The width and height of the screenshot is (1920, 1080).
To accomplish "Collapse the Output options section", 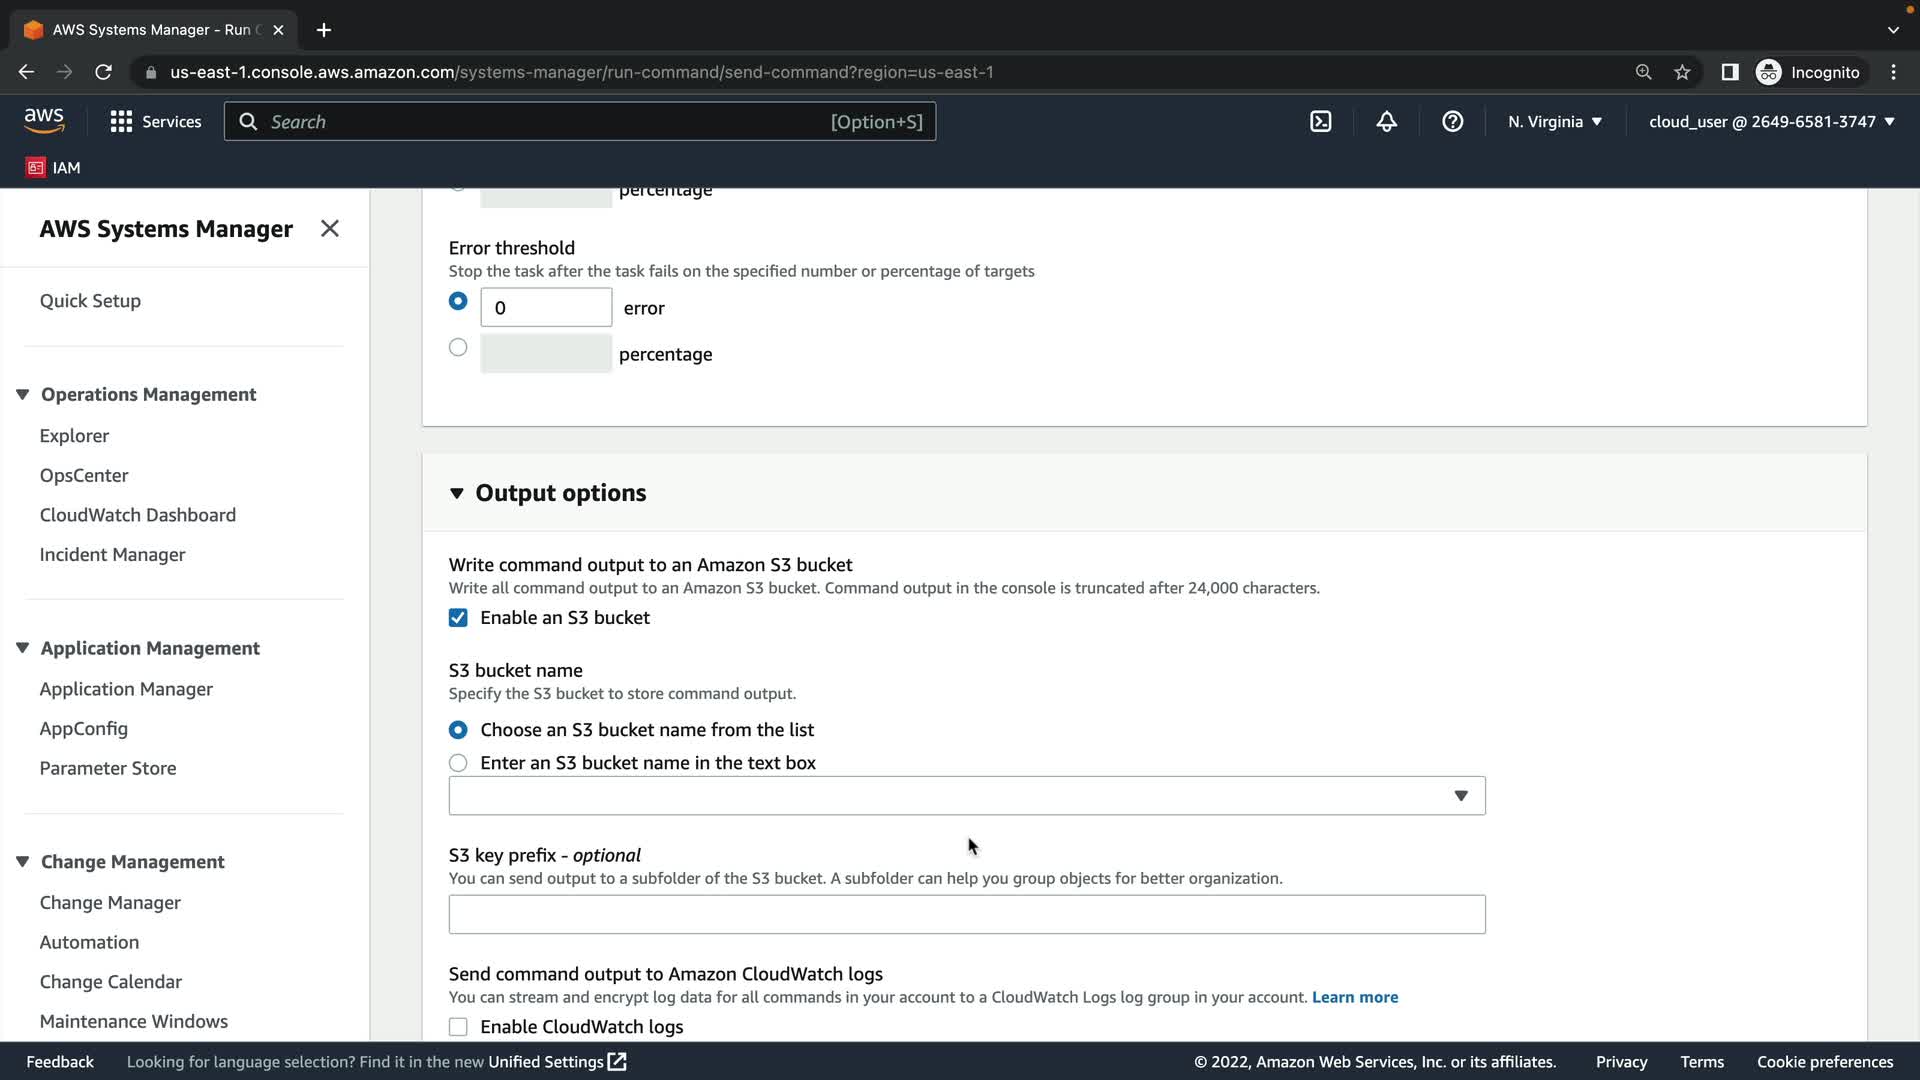I will pos(457,493).
